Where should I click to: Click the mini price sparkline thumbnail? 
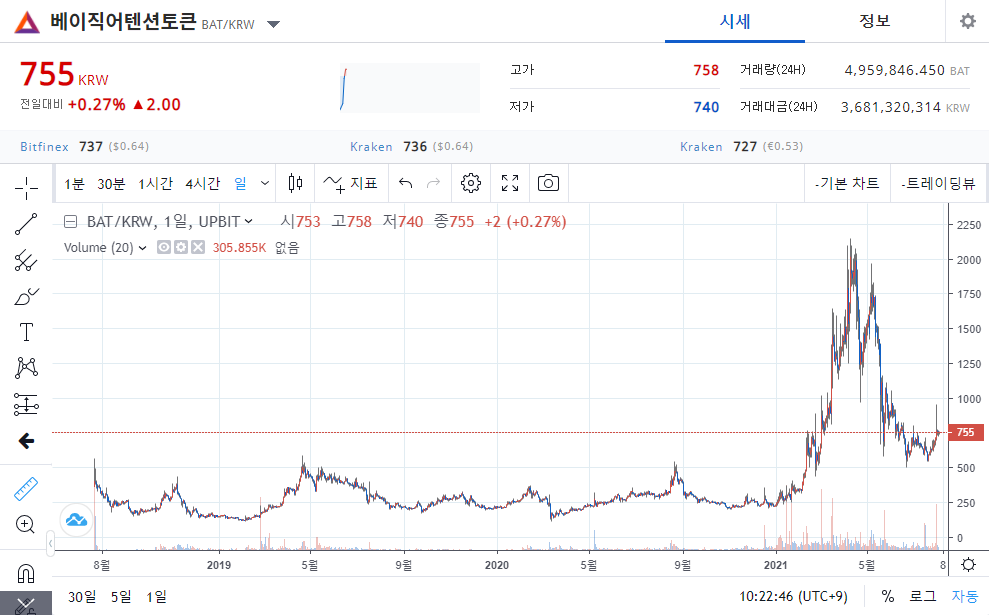409,88
